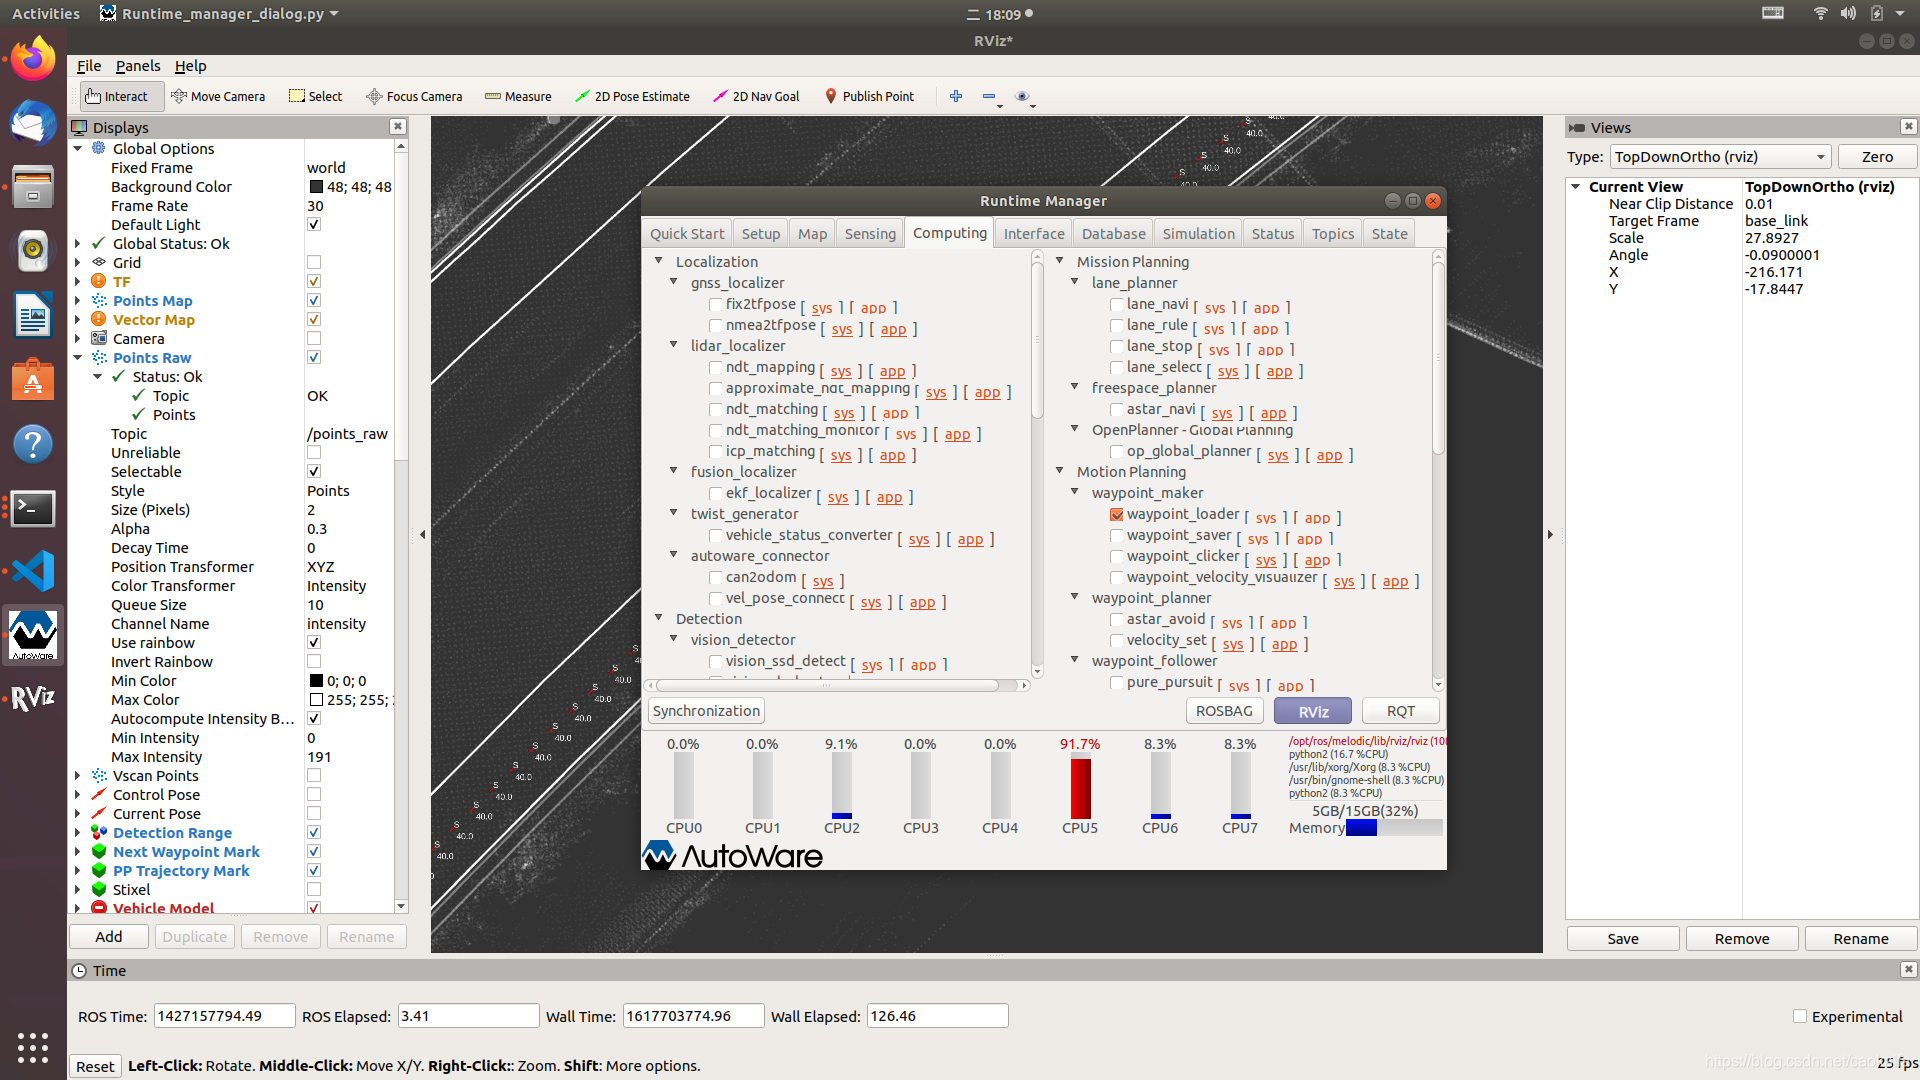This screenshot has width=1920, height=1080.
Task: Pick the 2D Nav Goal tool
Action: coord(756,97)
